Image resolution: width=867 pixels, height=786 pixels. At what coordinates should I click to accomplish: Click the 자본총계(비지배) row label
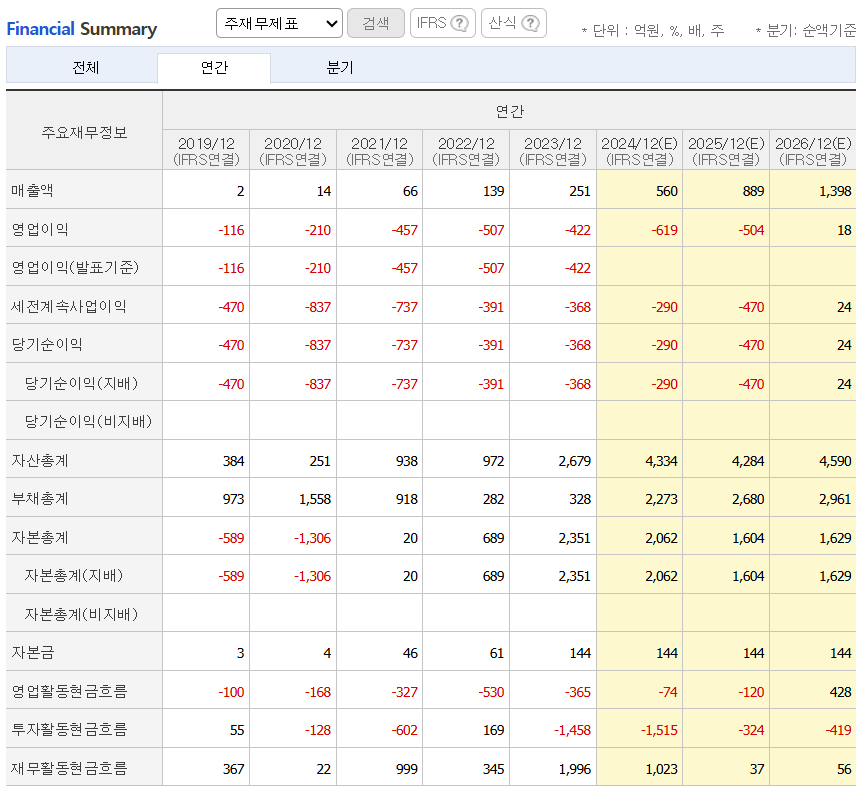(x=81, y=614)
